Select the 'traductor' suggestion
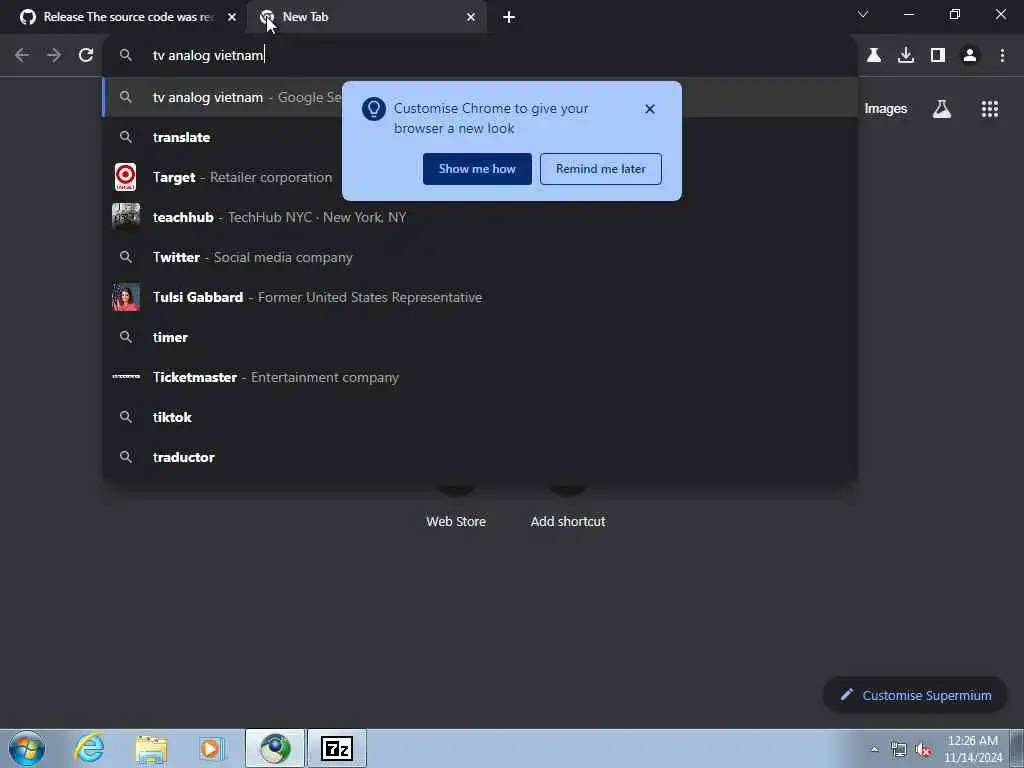This screenshot has width=1024, height=768. point(480,457)
